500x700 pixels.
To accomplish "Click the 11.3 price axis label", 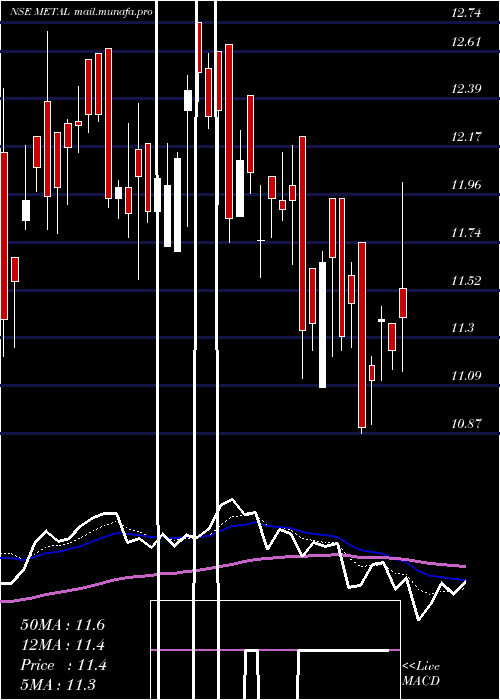I will 462,329.
